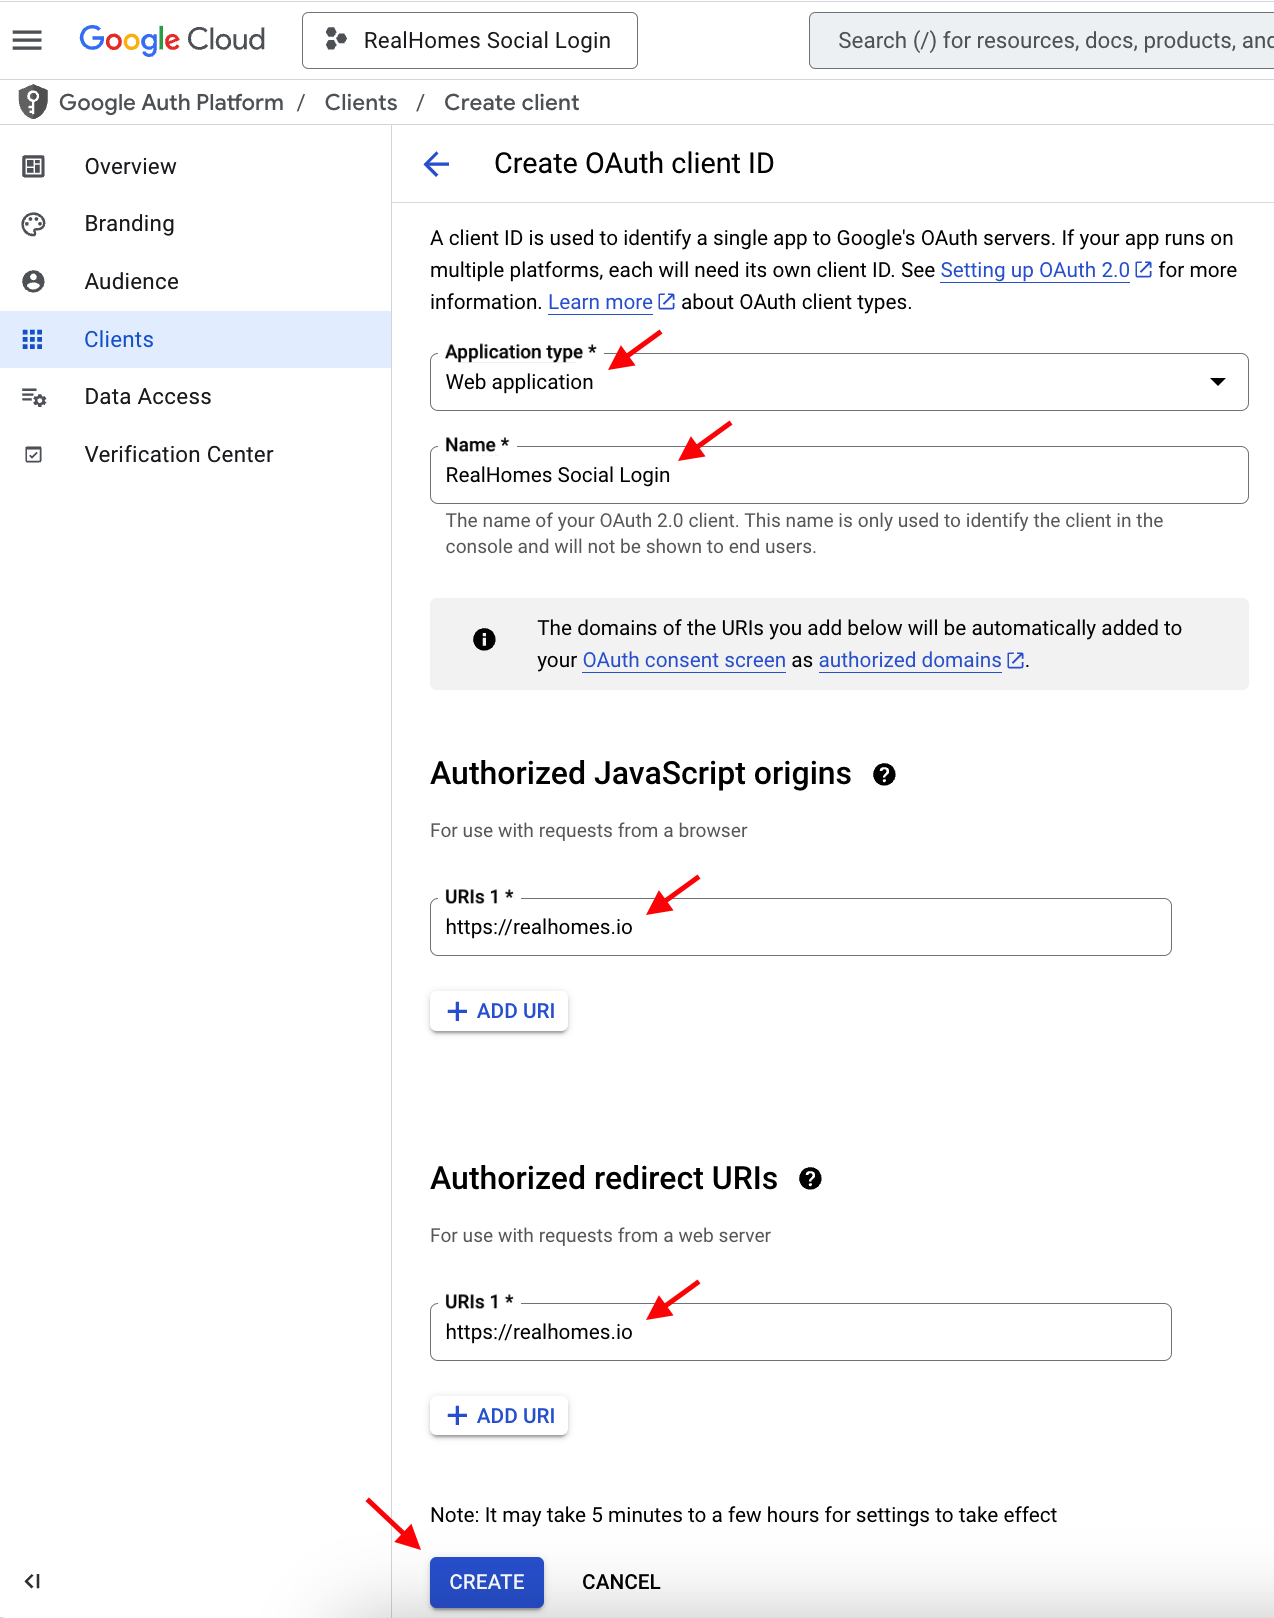Click the CANCEL button
The image size is (1274, 1618).
tap(621, 1582)
